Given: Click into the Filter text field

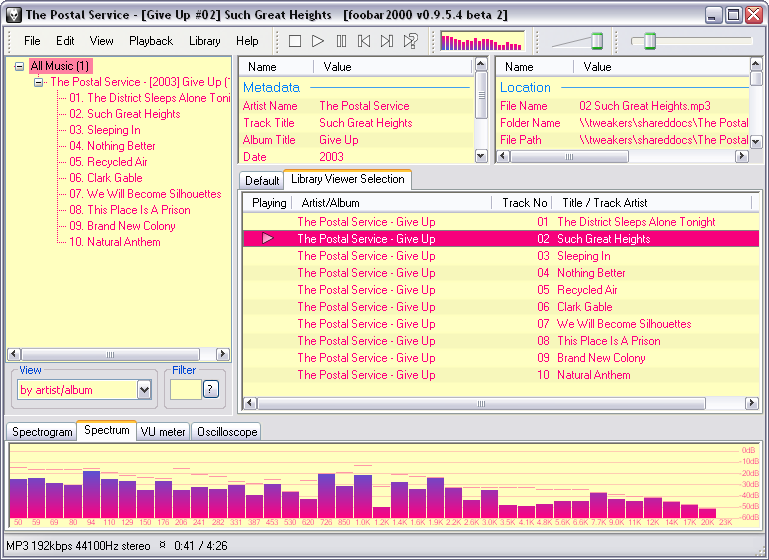Looking at the screenshot, I should 185,389.
